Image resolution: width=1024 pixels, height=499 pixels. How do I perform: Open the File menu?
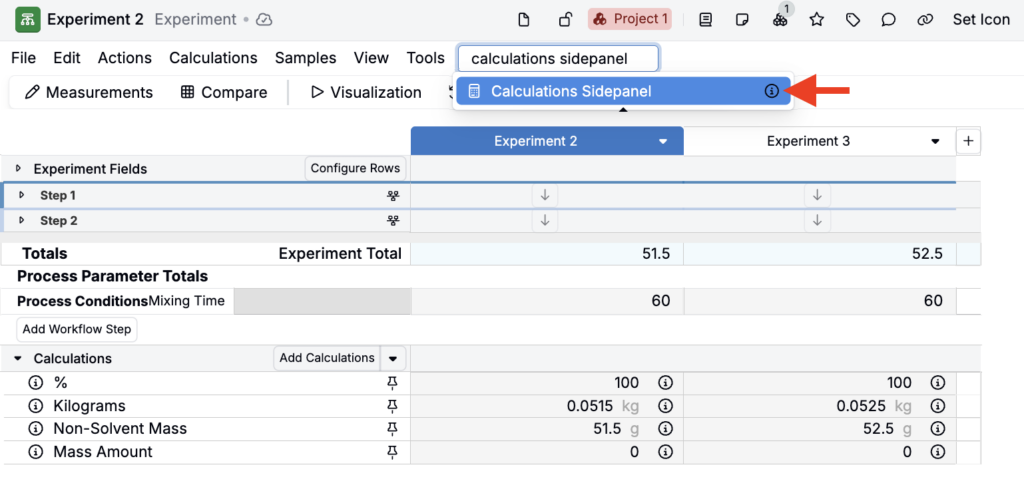coord(24,58)
